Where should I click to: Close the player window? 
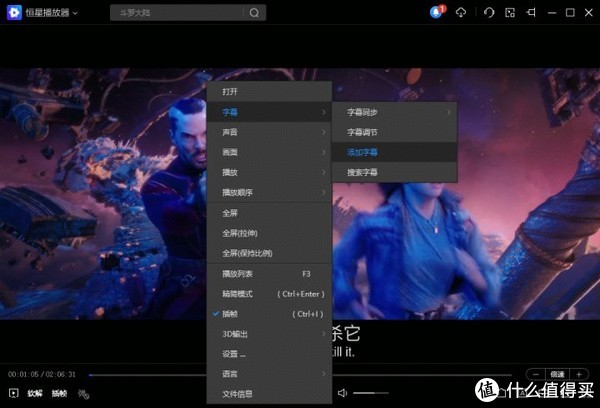pyautogui.click(x=589, y=13)
